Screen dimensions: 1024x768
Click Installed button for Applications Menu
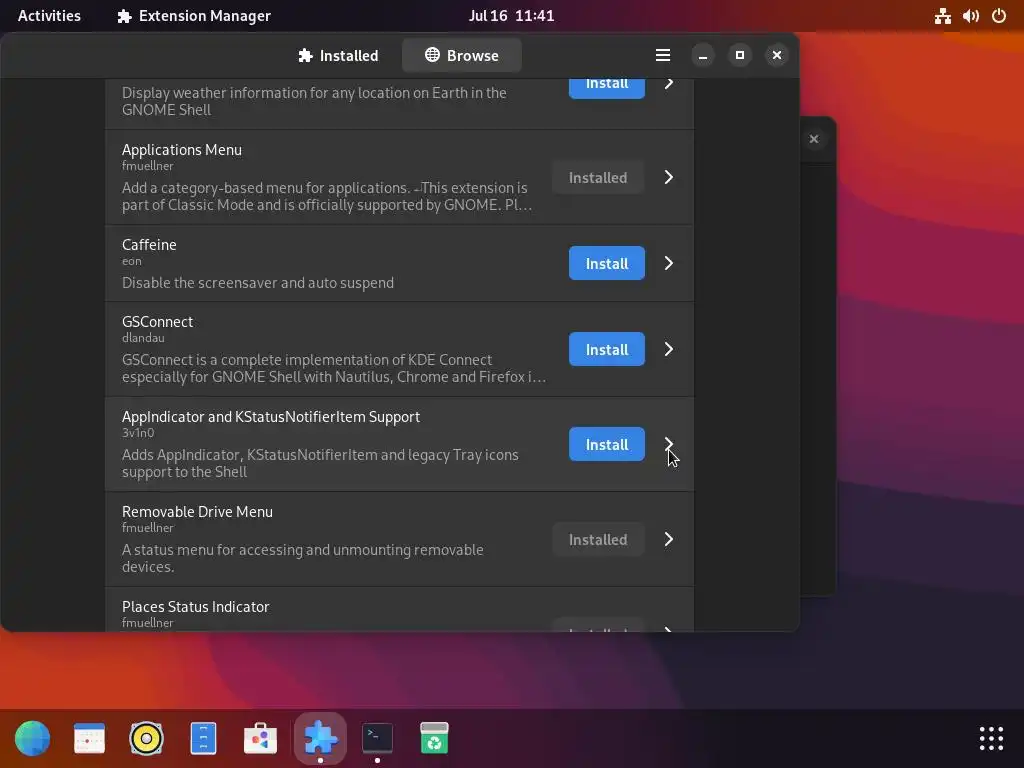click(x=598, y=178)
